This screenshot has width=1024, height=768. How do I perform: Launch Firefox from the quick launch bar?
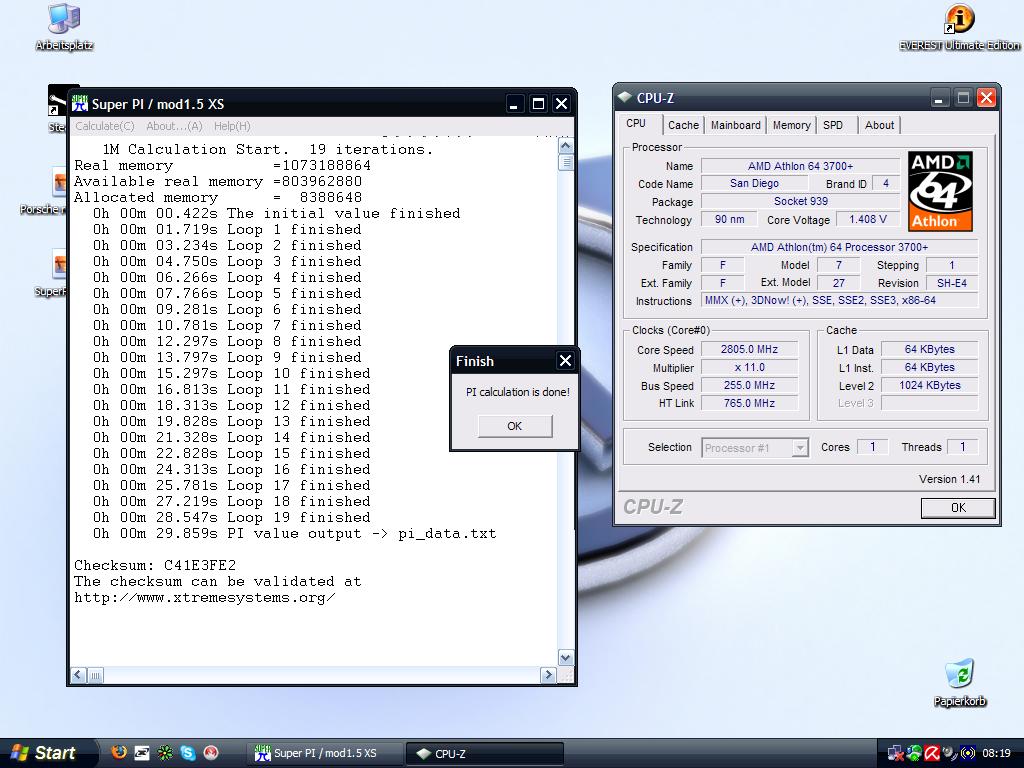[119, 752]
